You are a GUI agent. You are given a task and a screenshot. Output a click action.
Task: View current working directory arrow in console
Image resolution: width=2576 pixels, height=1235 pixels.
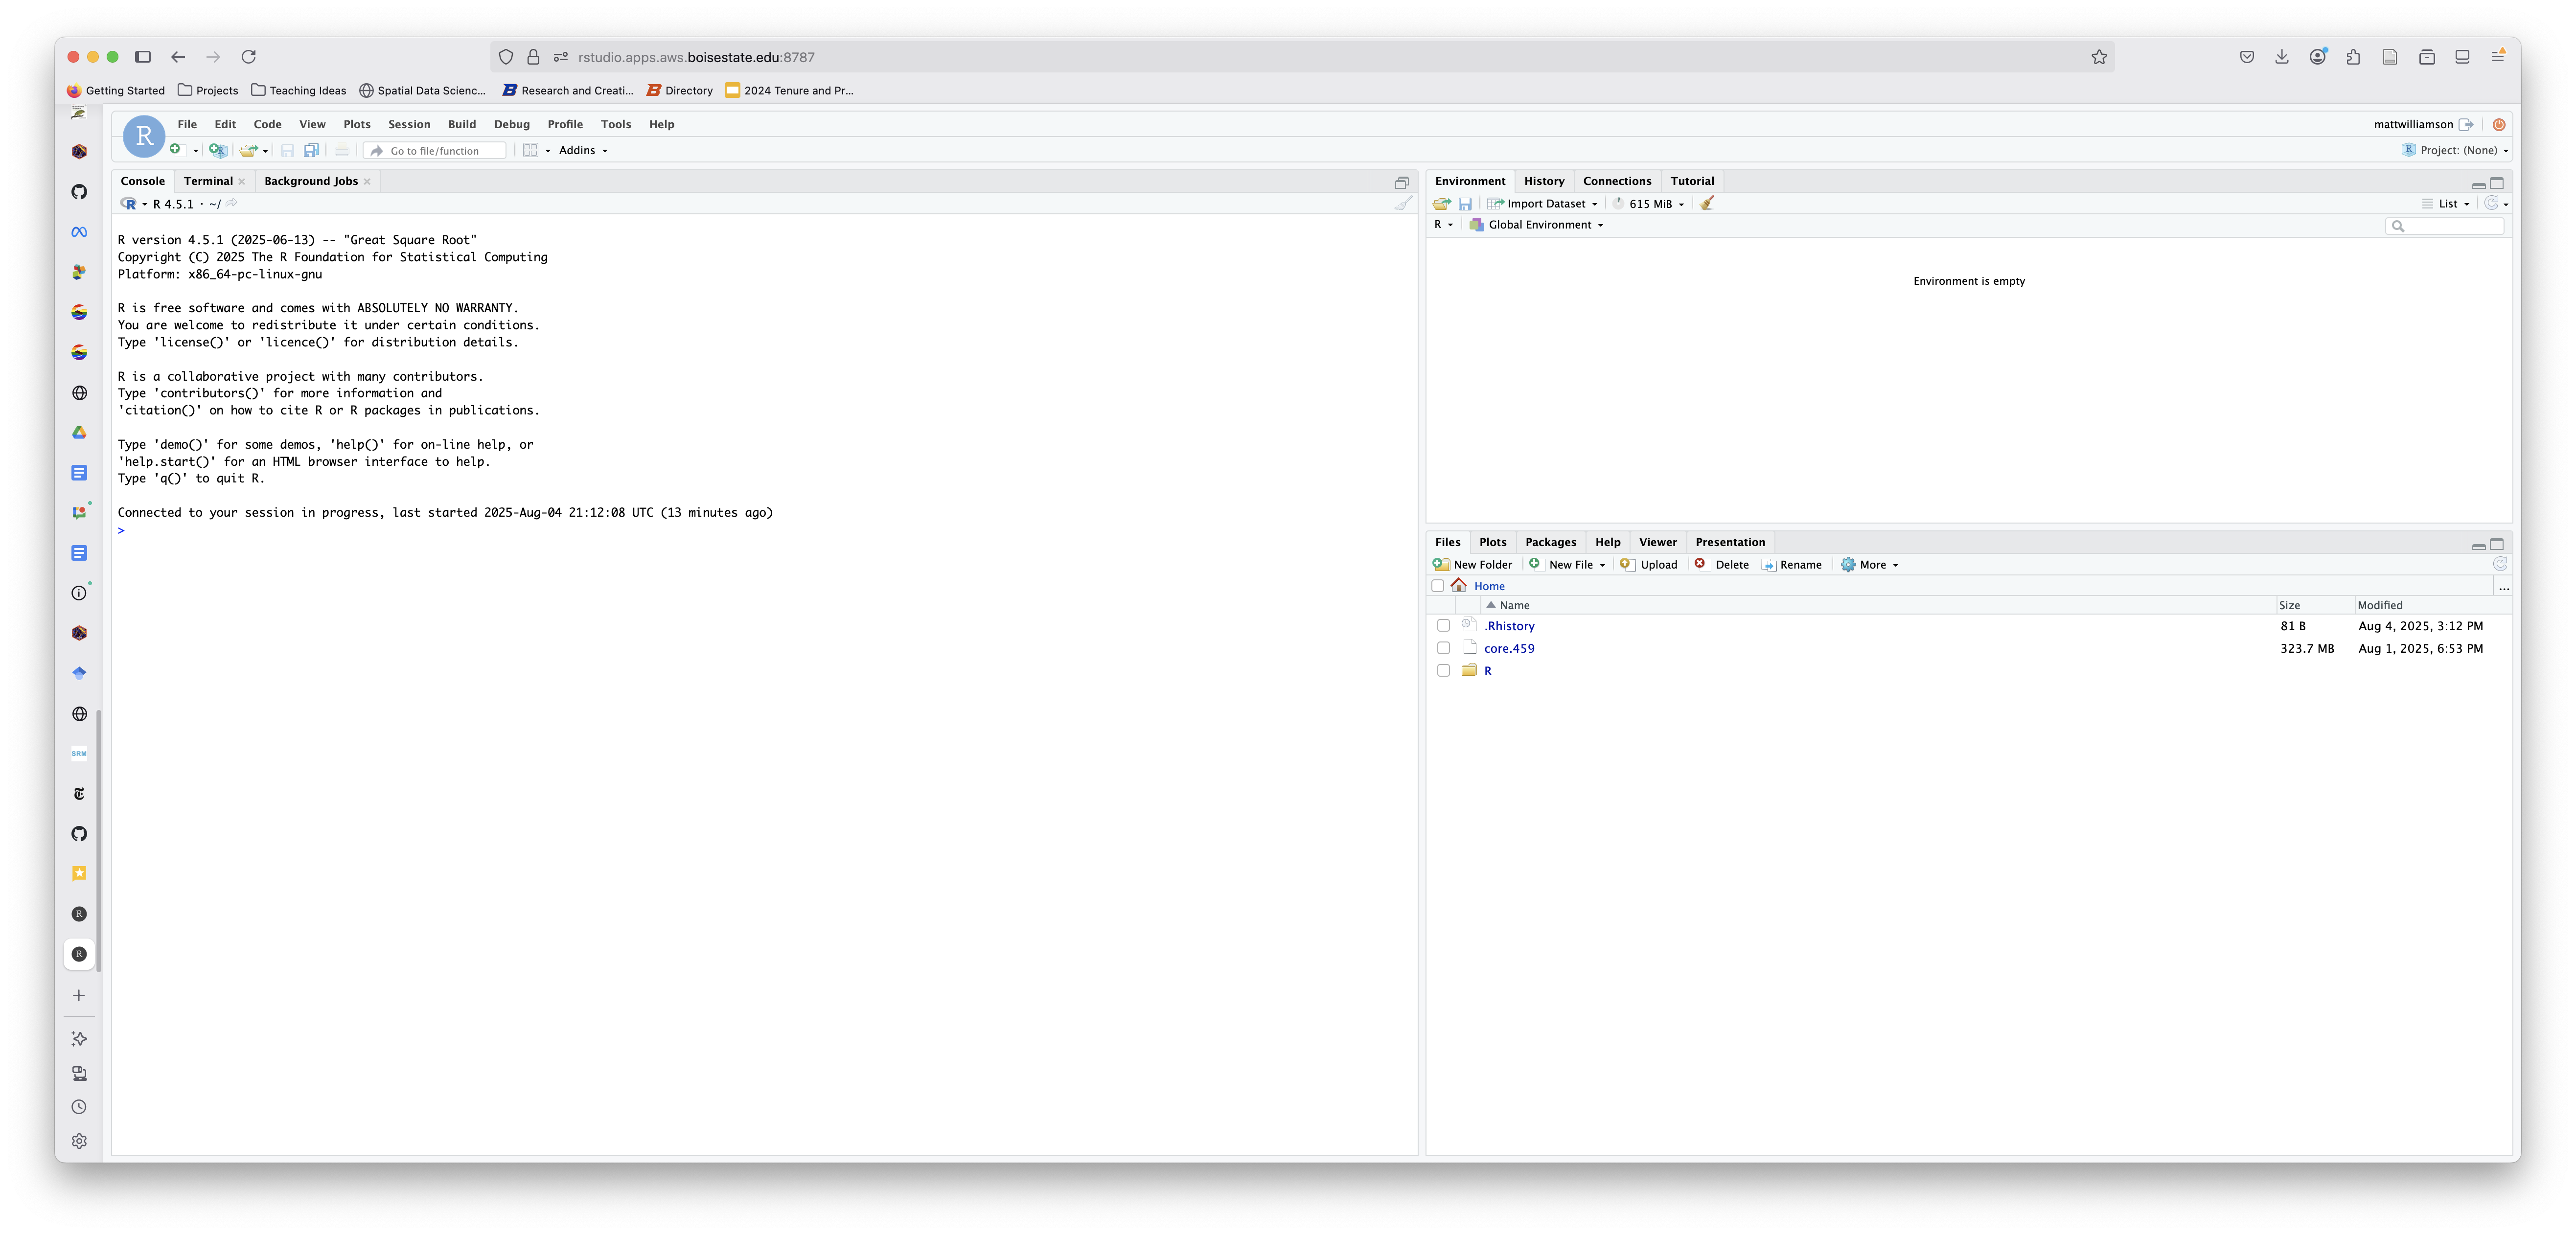coord(232,203)
